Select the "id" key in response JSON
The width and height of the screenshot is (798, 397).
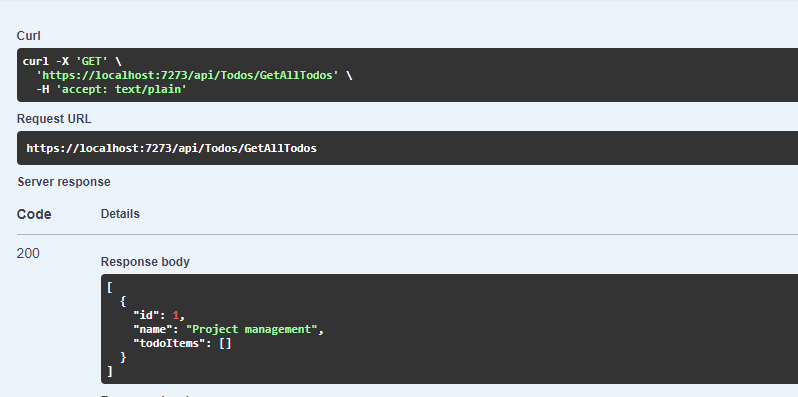tap(144, 316)
